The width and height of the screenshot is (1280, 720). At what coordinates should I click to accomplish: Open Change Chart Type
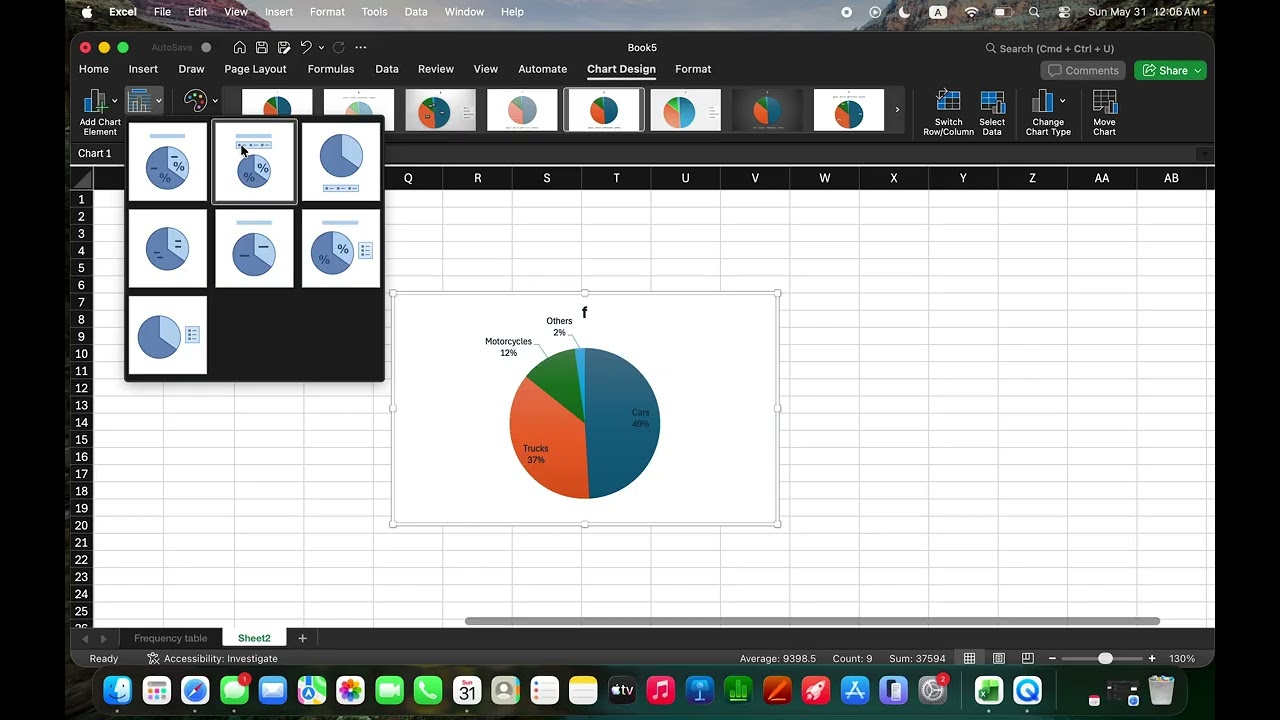pyautogui.click(x=1048, y=112)
